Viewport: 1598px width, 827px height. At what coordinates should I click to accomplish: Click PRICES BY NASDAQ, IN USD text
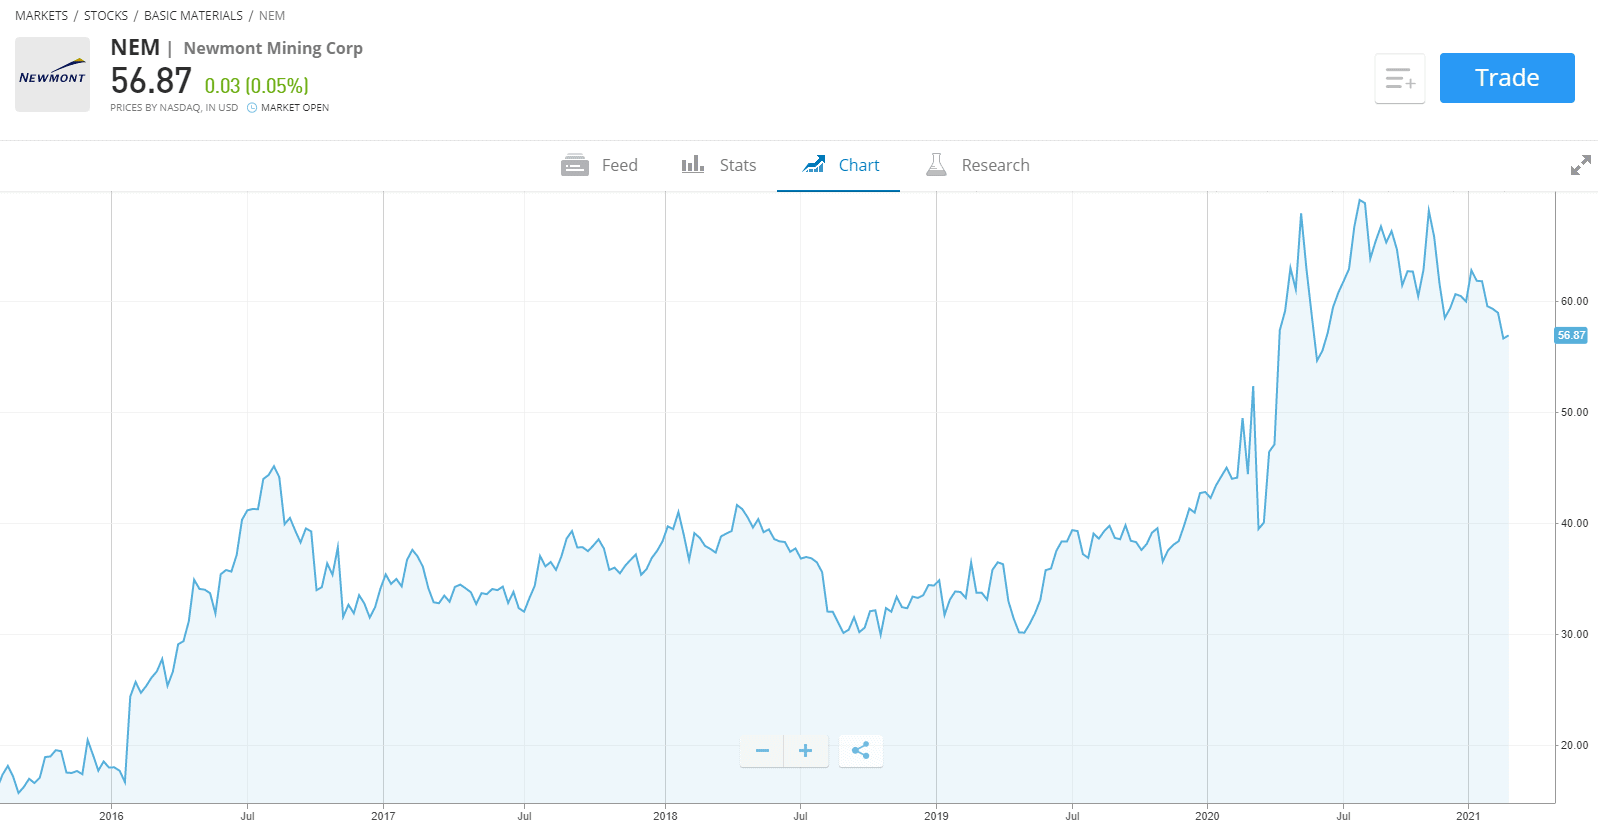pyautogui.click(x=174, y=108)
